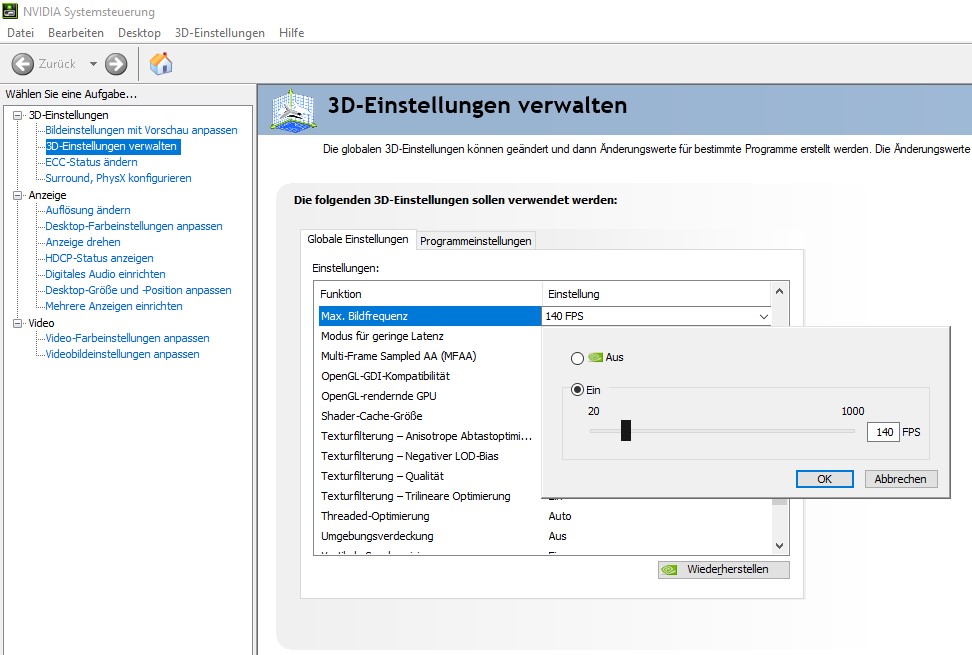Select OpenGL-rendernde GPU row
This screenshot has height=655, width=972.
pos(430,396)
